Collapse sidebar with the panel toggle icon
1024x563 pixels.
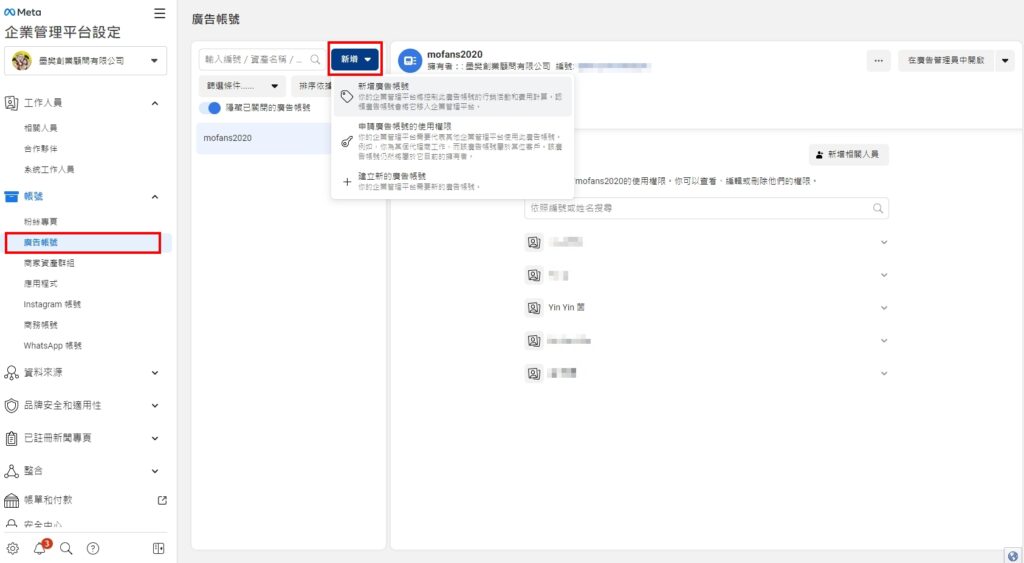pos(159,549)
